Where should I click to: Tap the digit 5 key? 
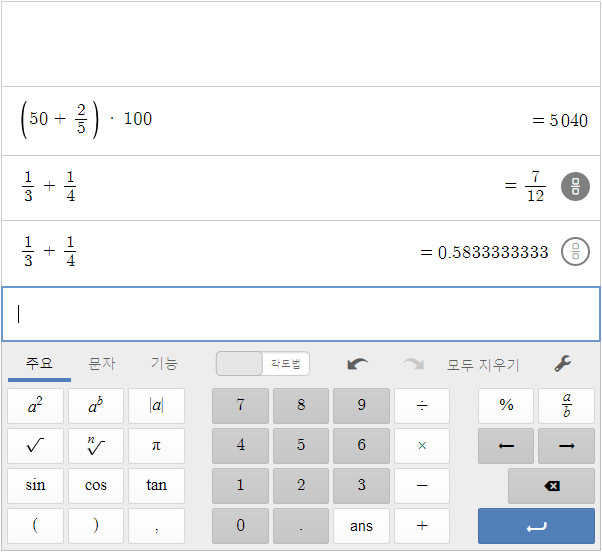[301, 446]
